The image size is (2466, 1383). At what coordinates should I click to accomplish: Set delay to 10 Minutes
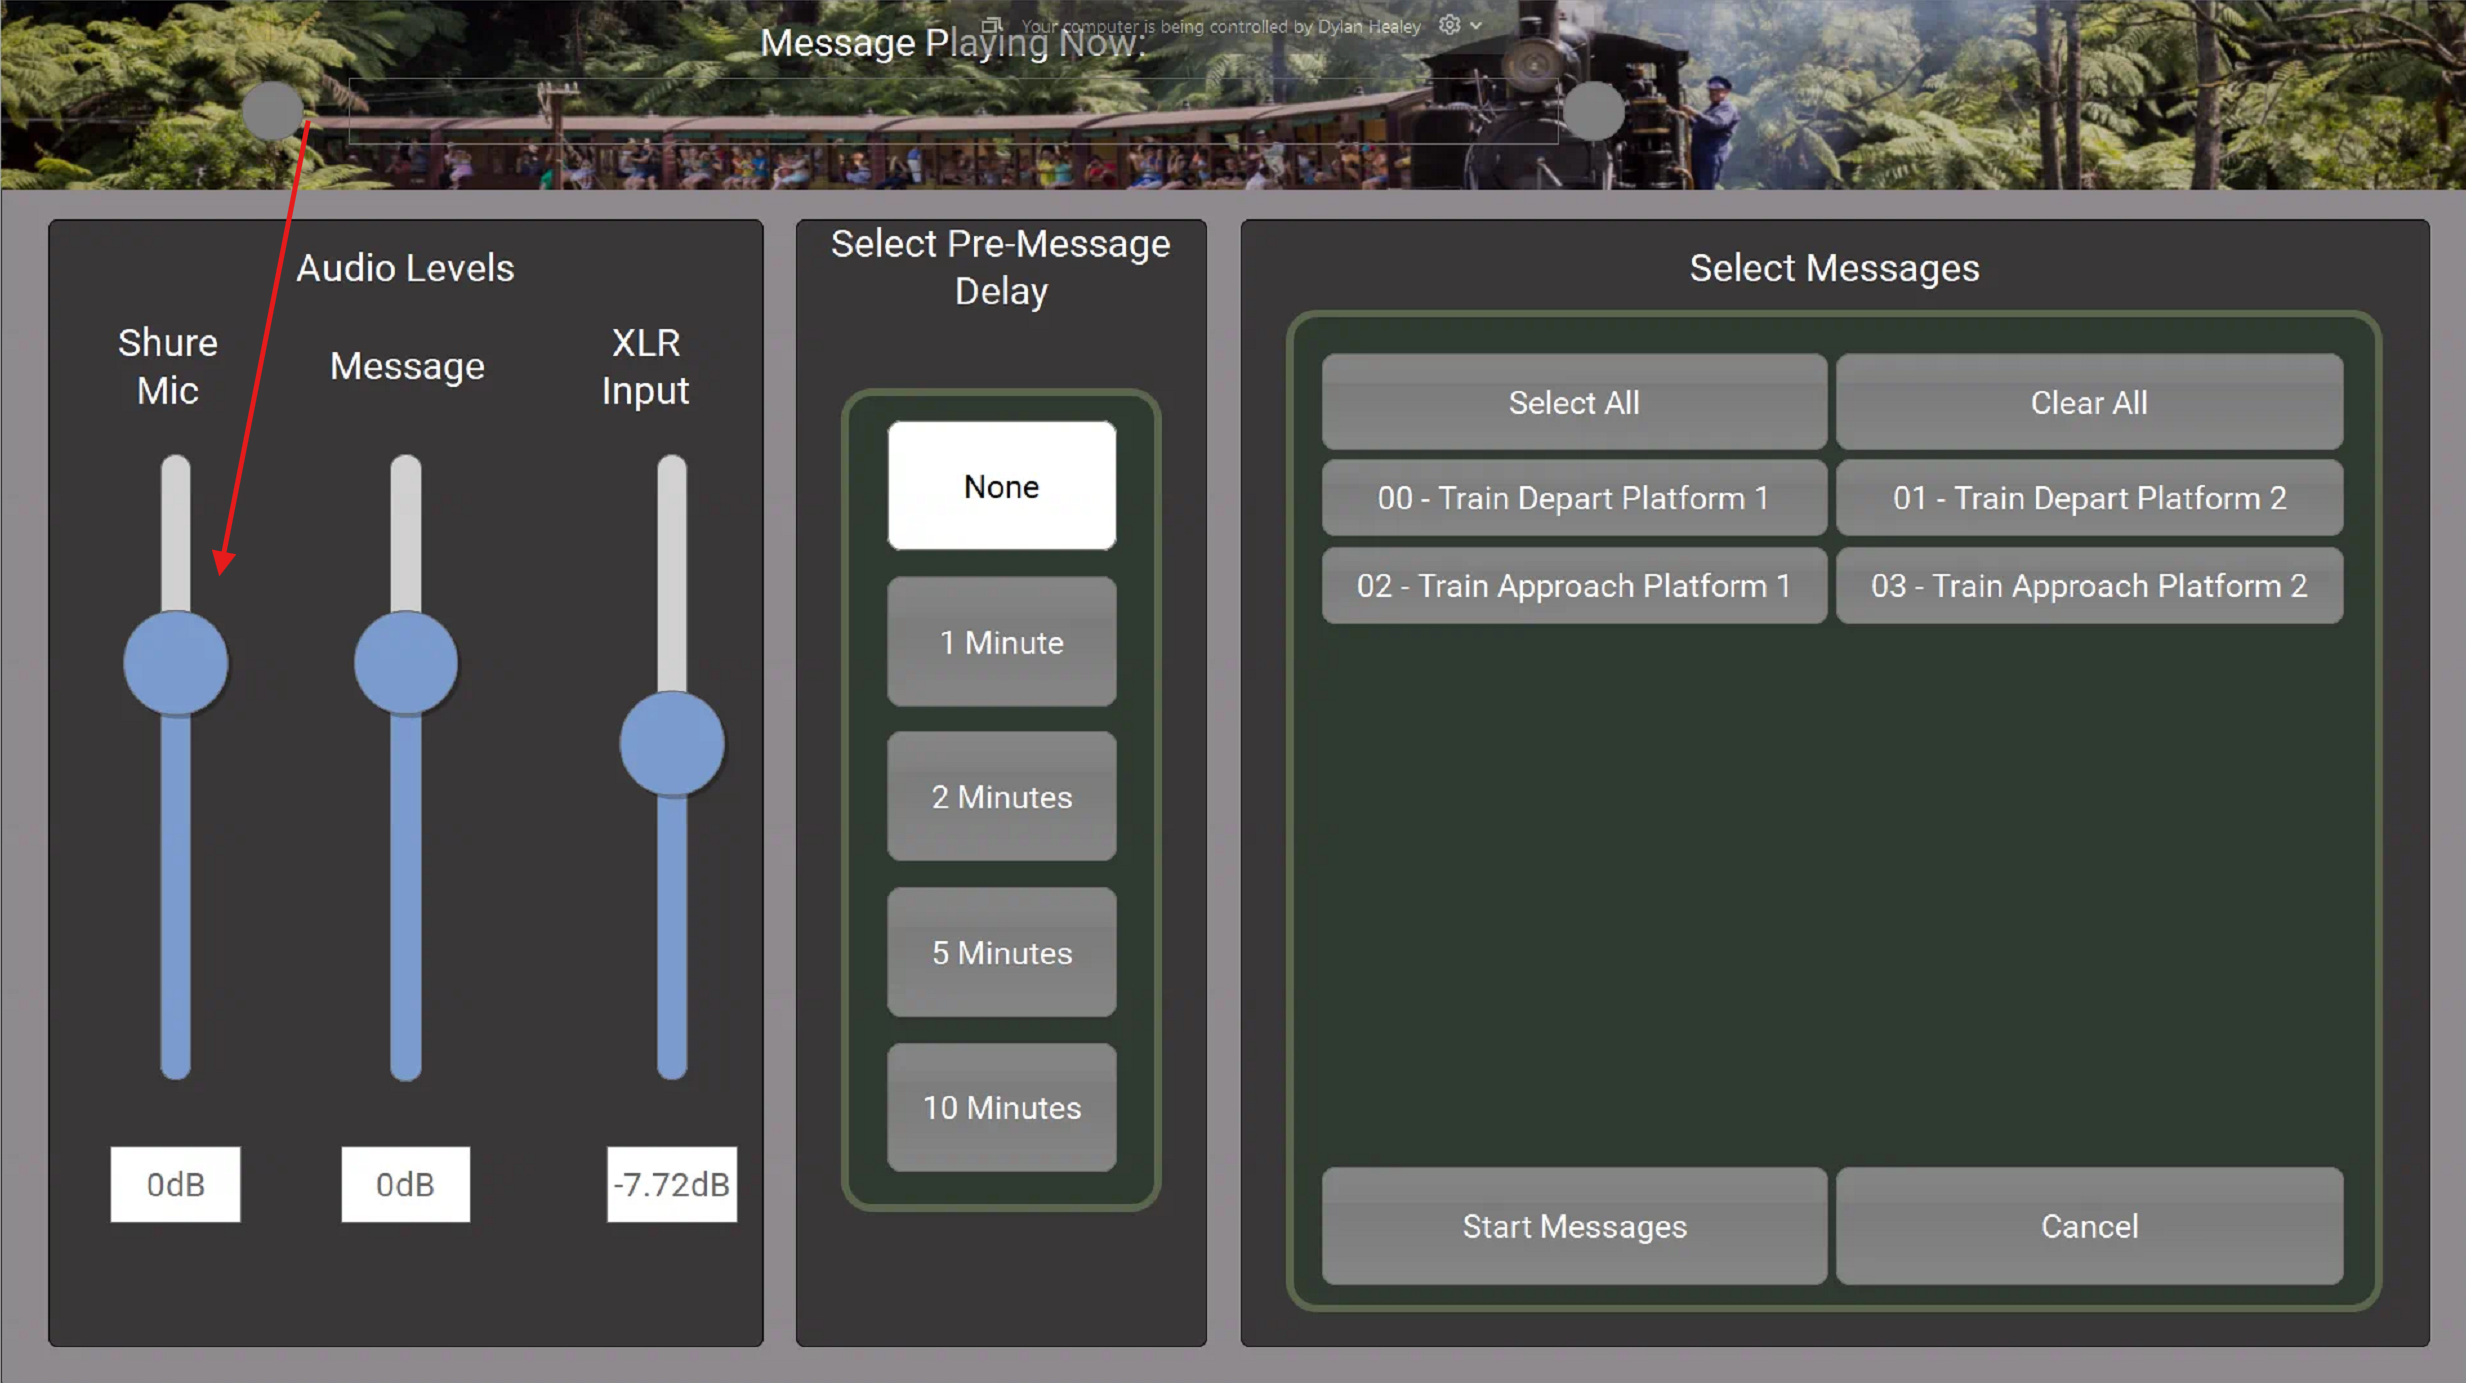pyautogui.click(x=1001, y=1107)
